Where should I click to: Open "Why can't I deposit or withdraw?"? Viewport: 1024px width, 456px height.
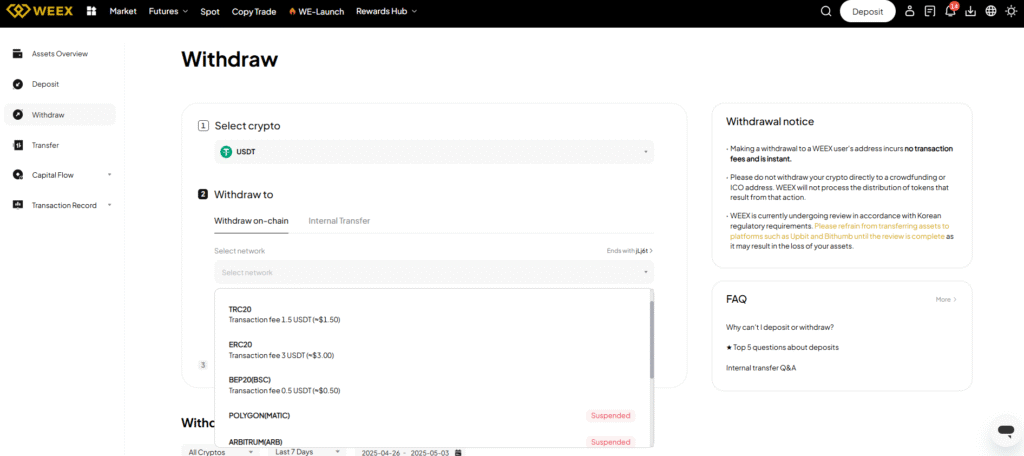pyautogui.click(x=780, y=327)
